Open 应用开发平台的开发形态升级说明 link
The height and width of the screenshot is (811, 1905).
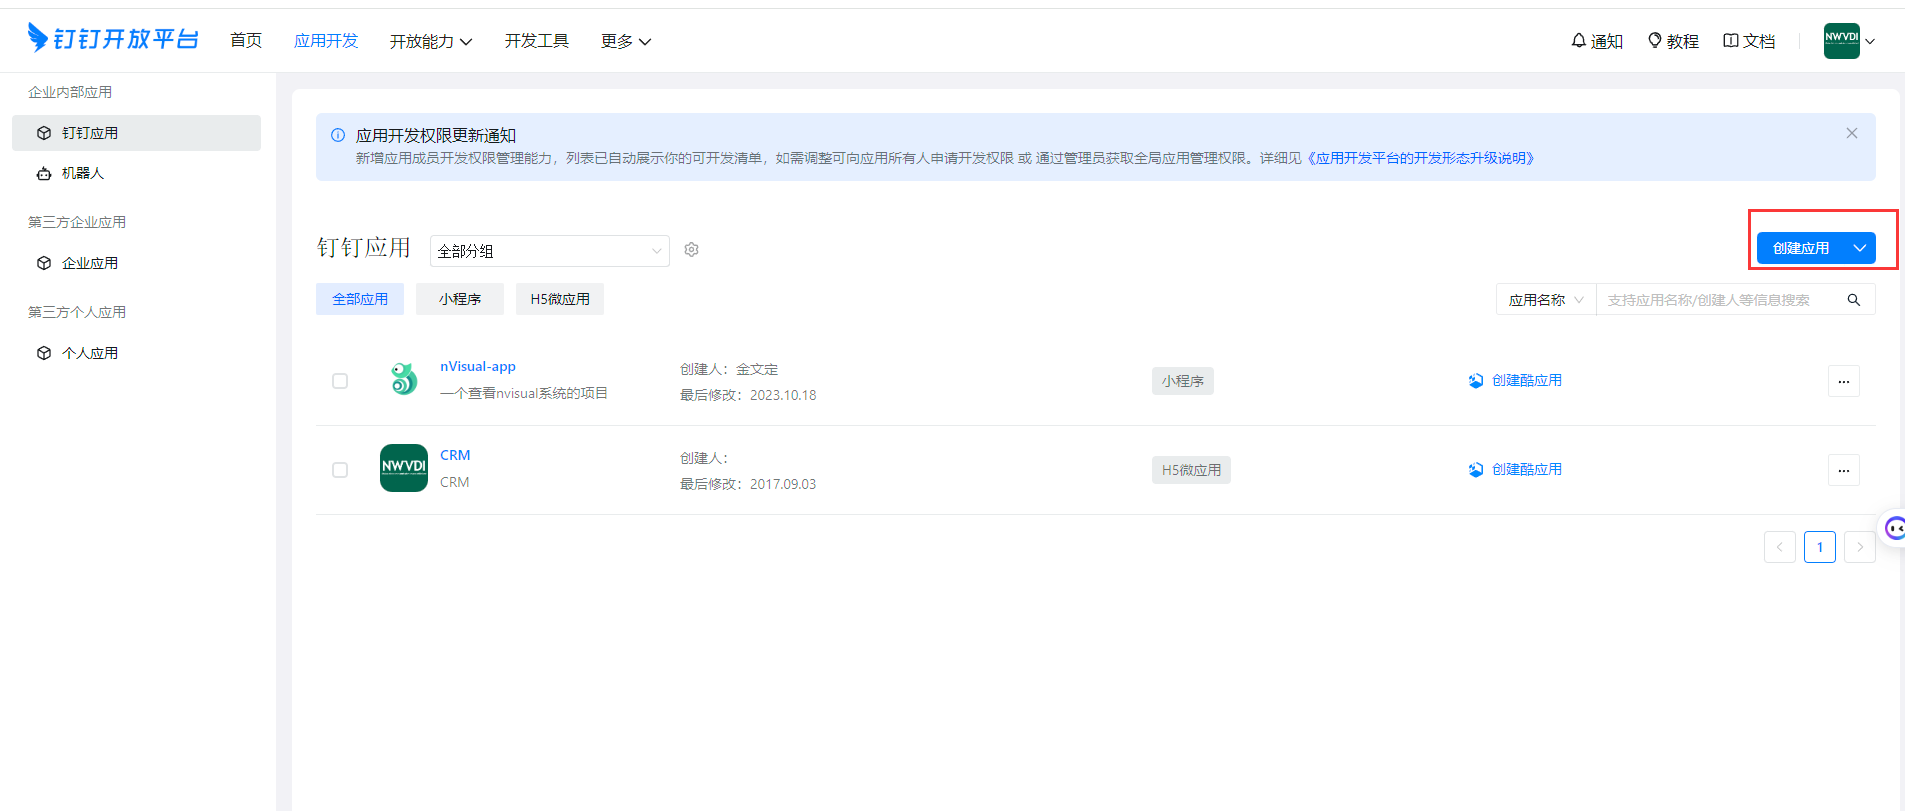coord(1419,158)
